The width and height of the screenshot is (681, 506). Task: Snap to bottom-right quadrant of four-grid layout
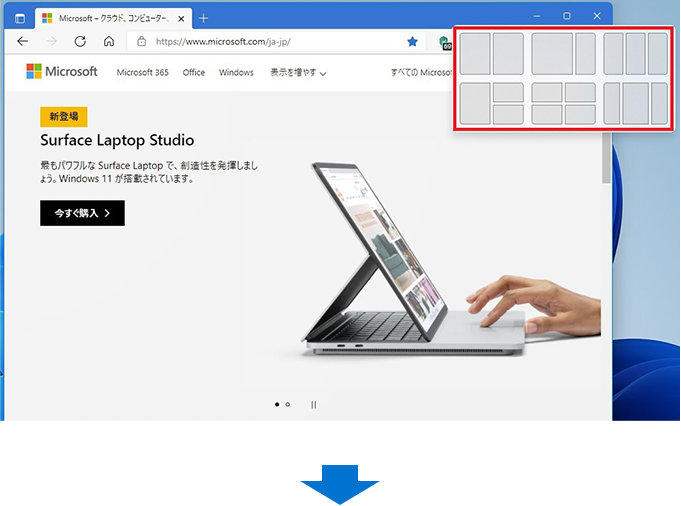coord(580,115)
